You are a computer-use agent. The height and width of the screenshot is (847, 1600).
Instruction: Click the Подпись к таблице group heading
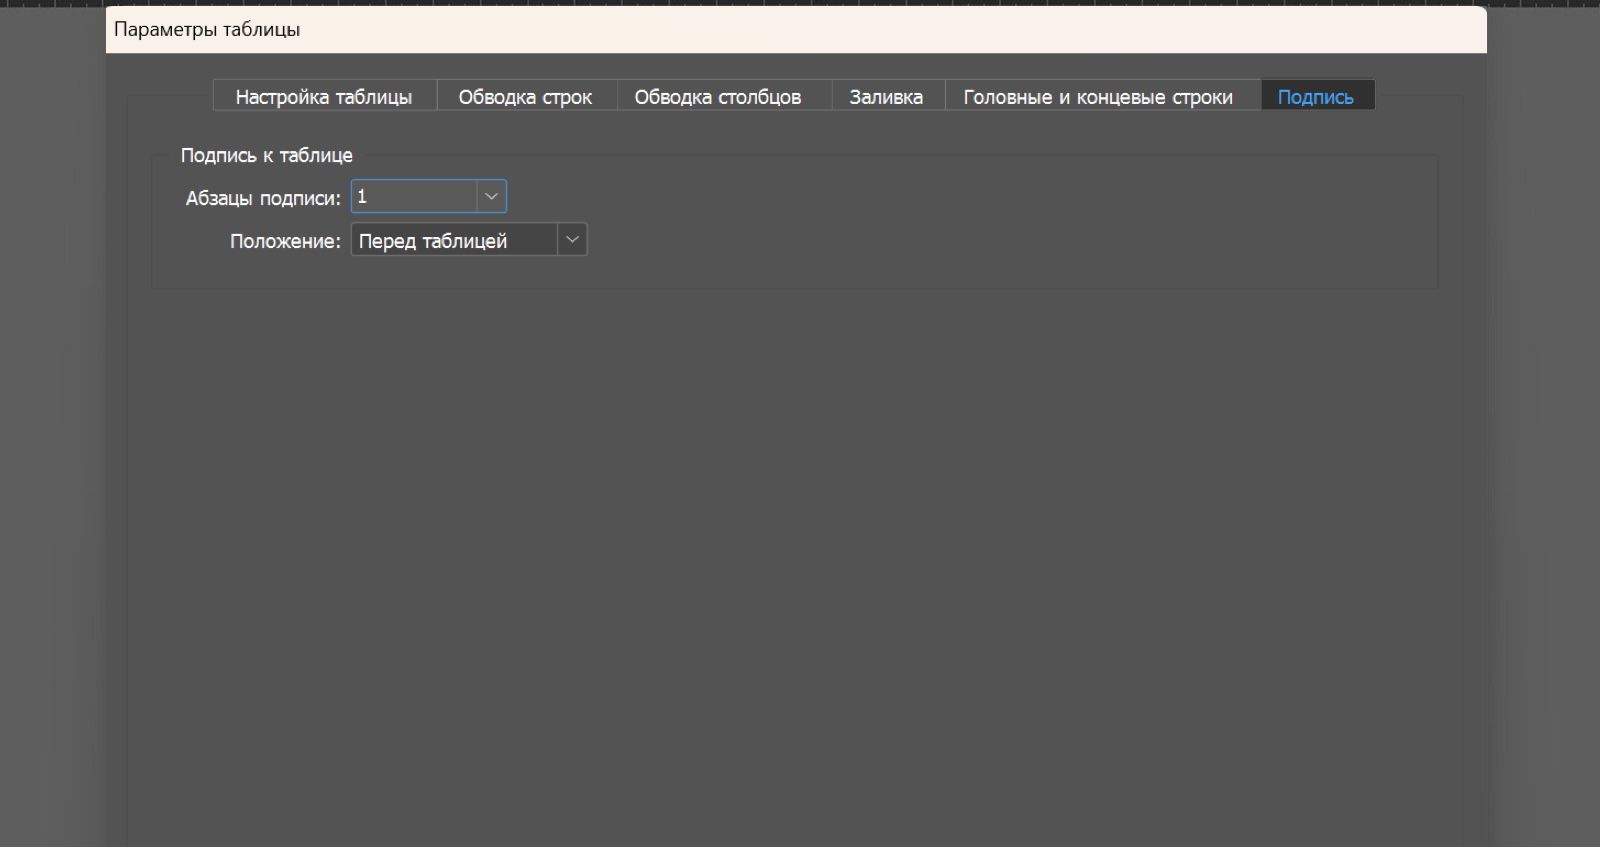tap(266, 155)
